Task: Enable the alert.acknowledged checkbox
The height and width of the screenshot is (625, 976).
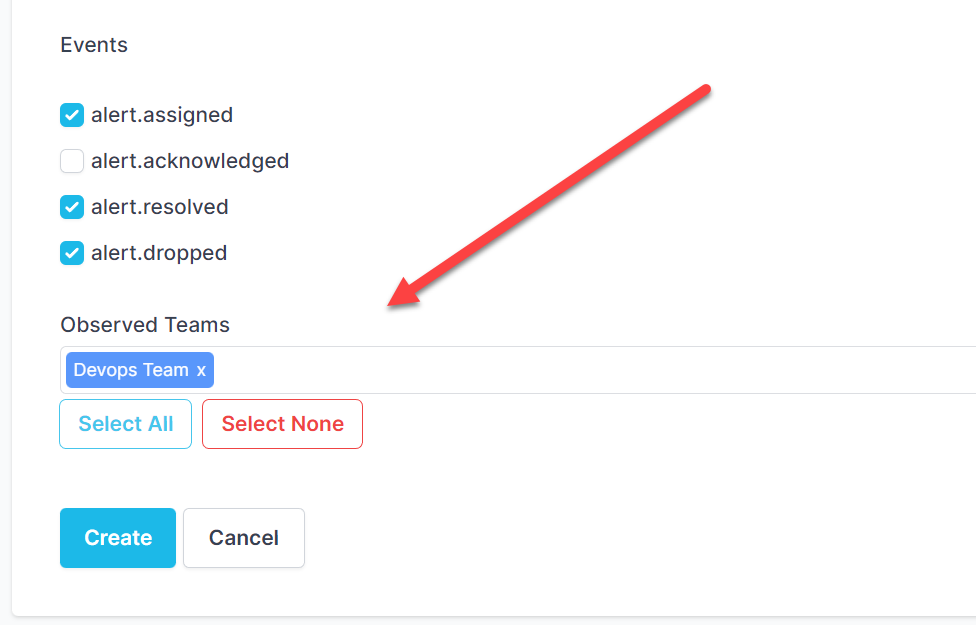Action: [x=72, y=161]
